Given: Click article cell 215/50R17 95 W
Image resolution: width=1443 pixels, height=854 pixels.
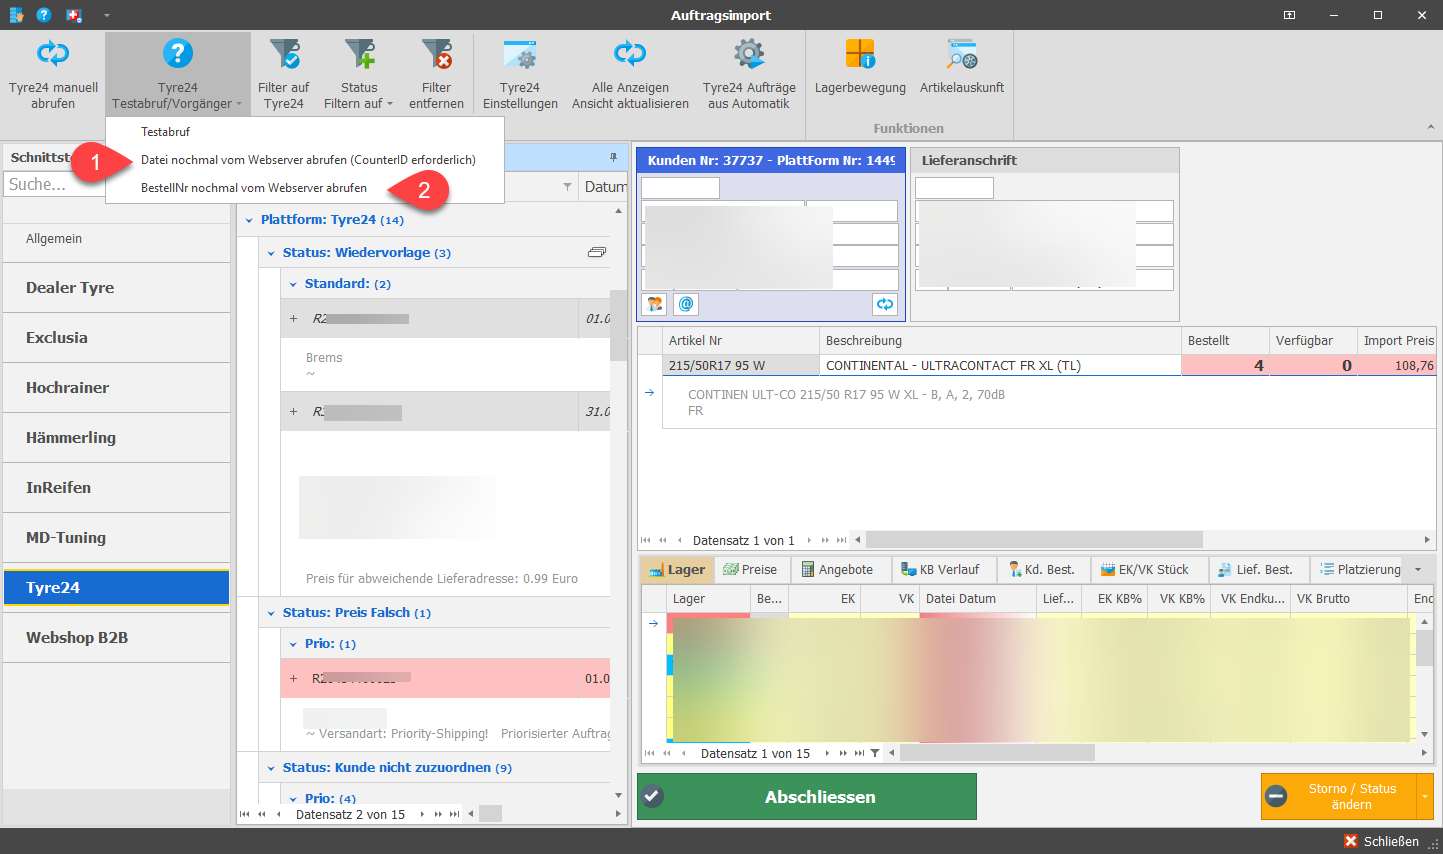Looking at the screenshot, I should tap(741, 366).
